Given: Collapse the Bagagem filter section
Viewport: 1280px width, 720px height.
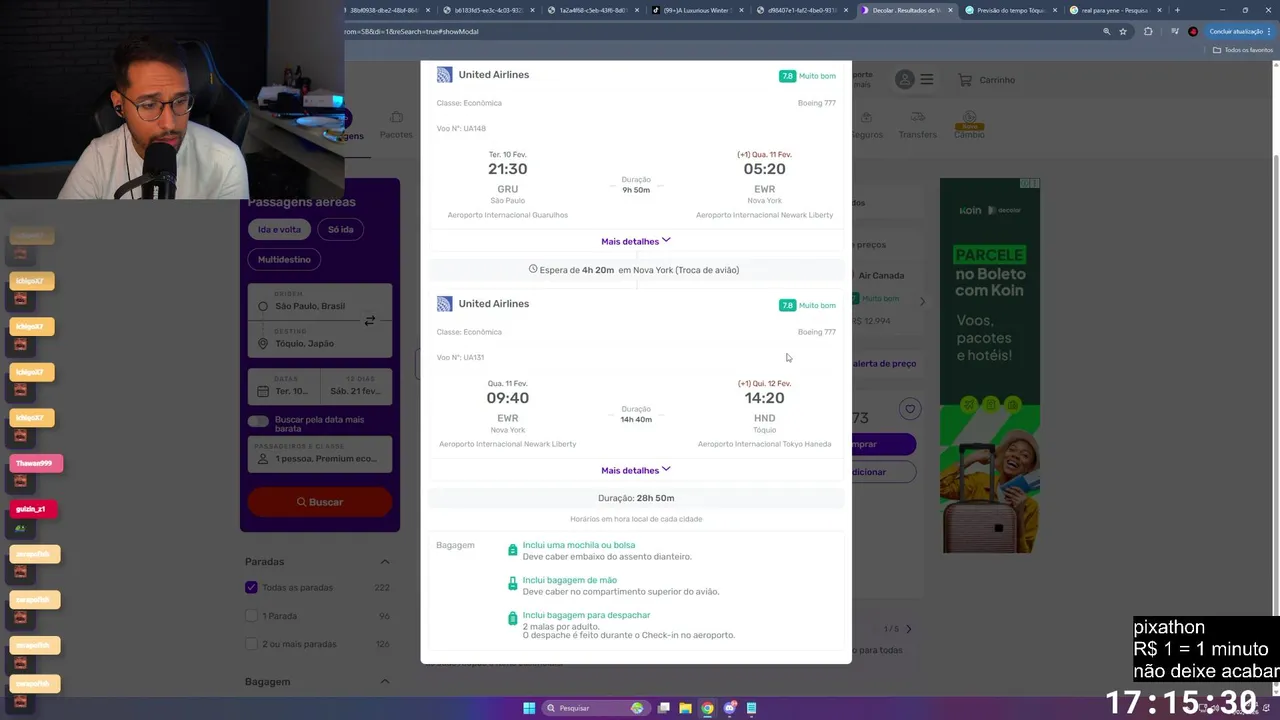Looking at the screenshot, I should point(384,682).
